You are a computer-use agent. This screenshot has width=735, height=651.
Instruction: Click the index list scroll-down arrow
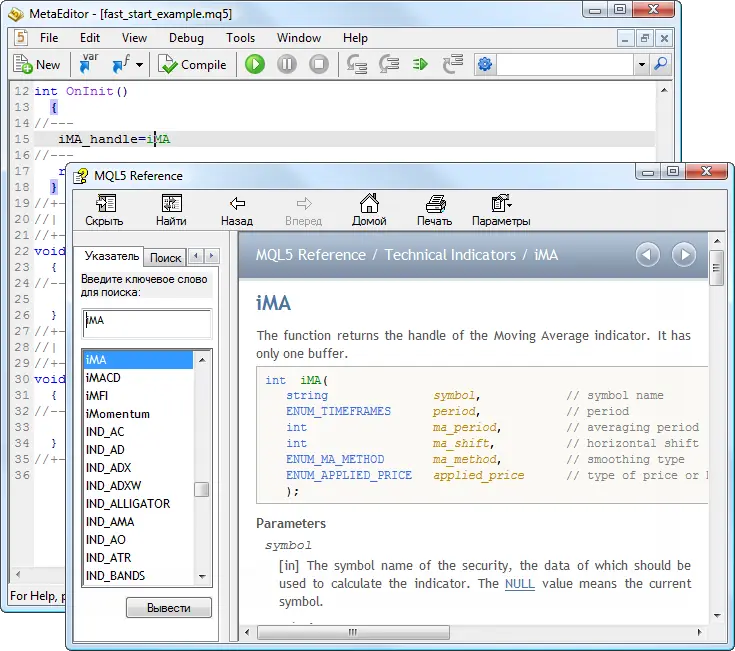click(202, 576)
